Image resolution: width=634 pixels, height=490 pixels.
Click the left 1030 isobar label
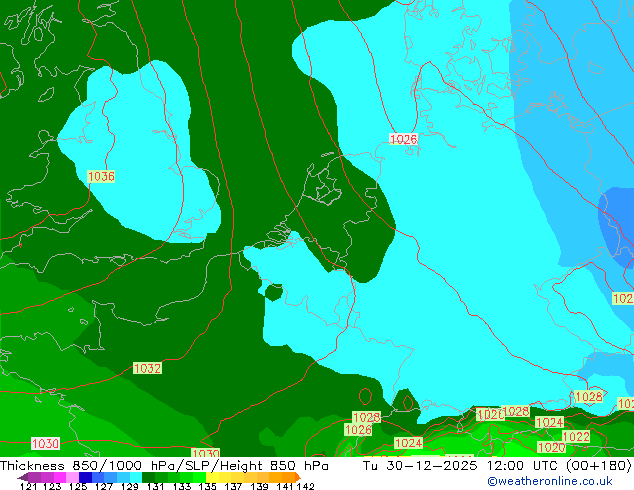(x=46, y=444)
